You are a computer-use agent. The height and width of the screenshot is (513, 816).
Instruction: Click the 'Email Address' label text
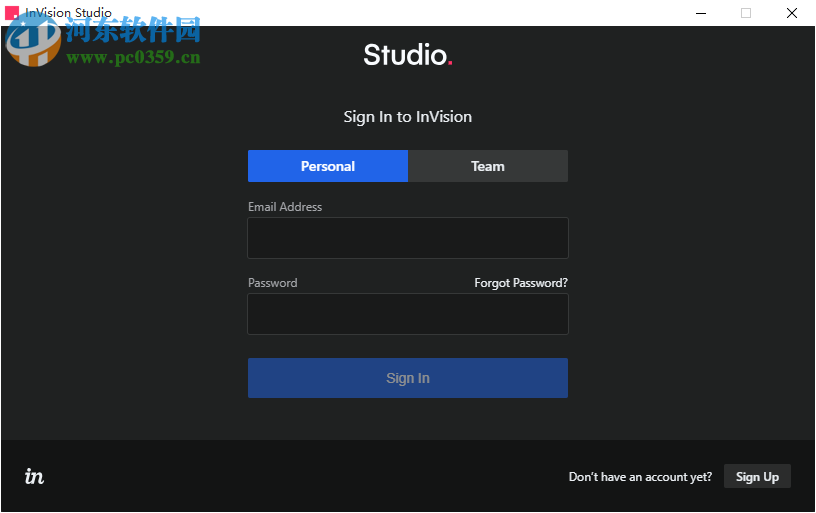coord(285,207)
